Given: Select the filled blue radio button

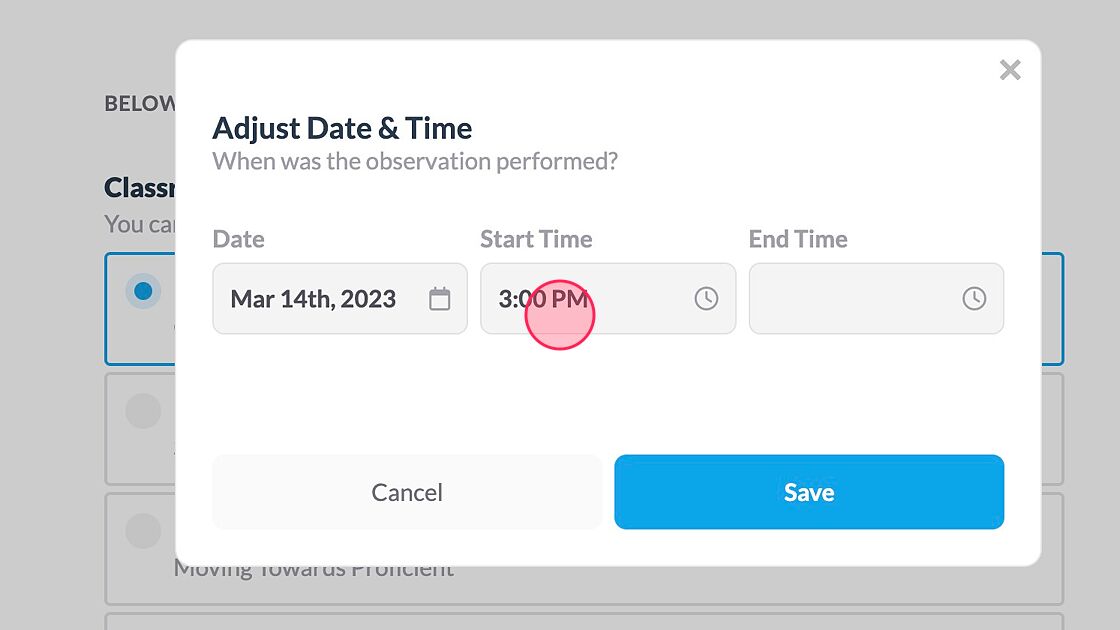Looking at the screenshot, I should point(143,290).
